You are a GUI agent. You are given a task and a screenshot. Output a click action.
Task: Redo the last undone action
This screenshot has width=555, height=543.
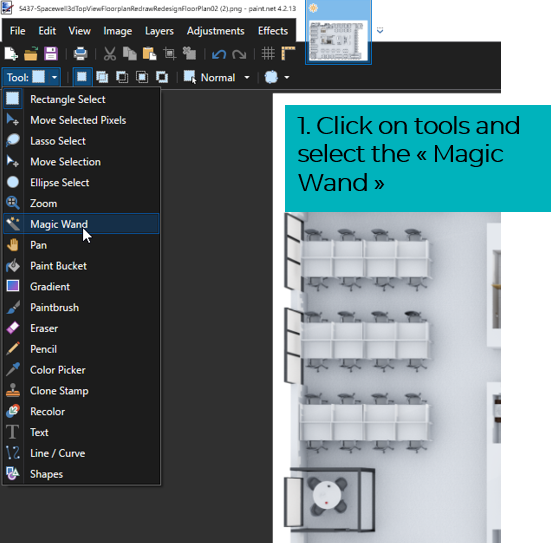(239, 55)
